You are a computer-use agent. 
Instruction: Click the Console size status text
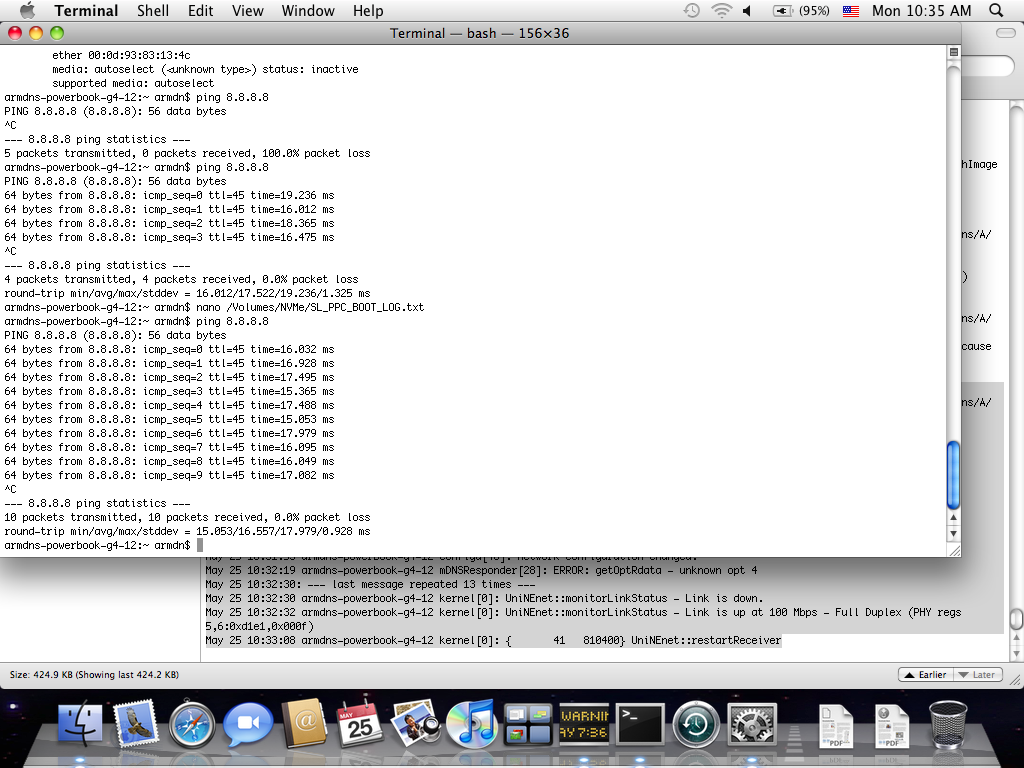click(94, 675)
